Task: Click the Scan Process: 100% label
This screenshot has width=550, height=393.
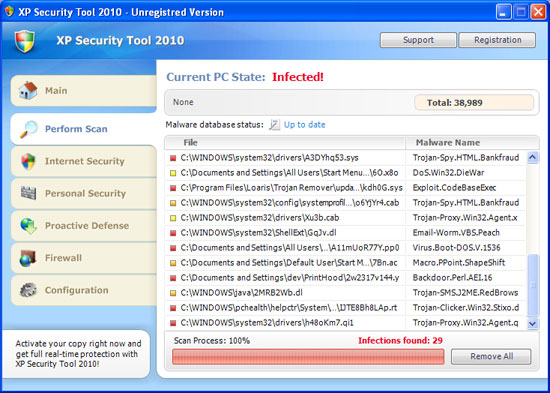Action: click(x=212, y=340)
